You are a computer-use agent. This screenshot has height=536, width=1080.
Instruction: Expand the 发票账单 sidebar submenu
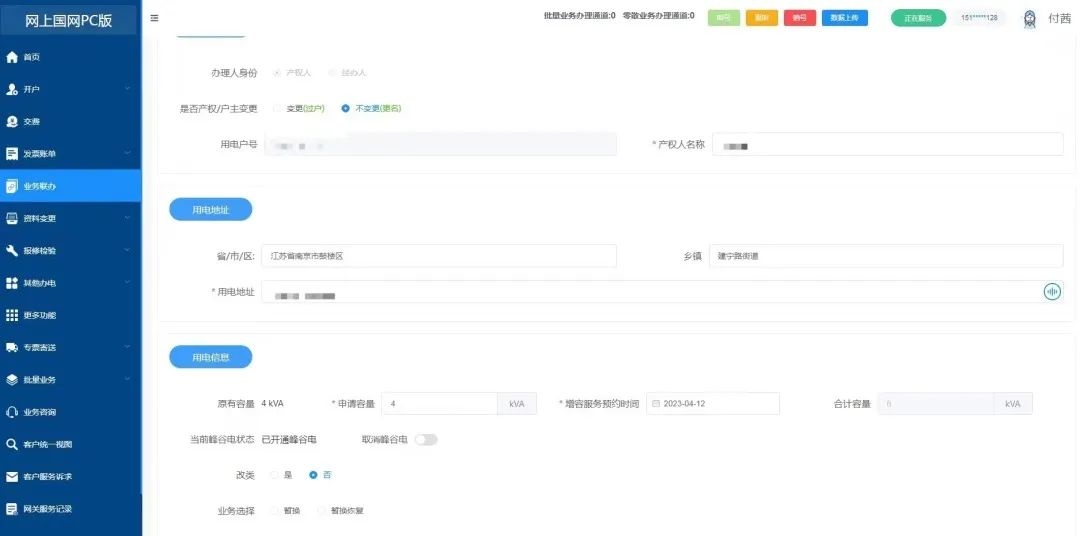click(127, 153)
